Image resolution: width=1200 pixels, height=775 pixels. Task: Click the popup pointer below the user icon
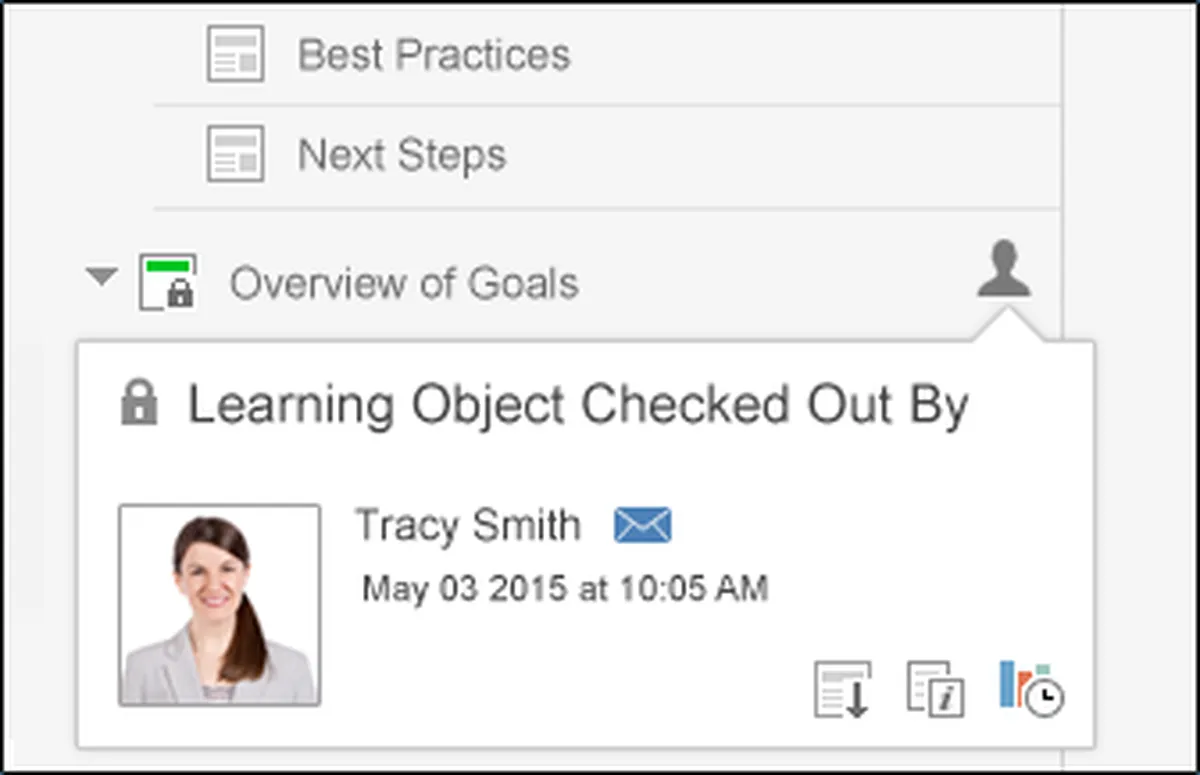point(1008,324)
